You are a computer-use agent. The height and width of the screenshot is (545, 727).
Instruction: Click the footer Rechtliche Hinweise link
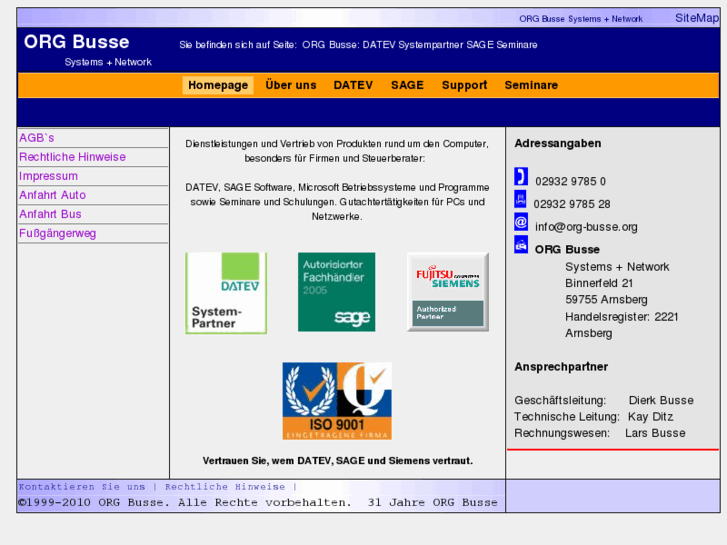(x=225, y=487)
